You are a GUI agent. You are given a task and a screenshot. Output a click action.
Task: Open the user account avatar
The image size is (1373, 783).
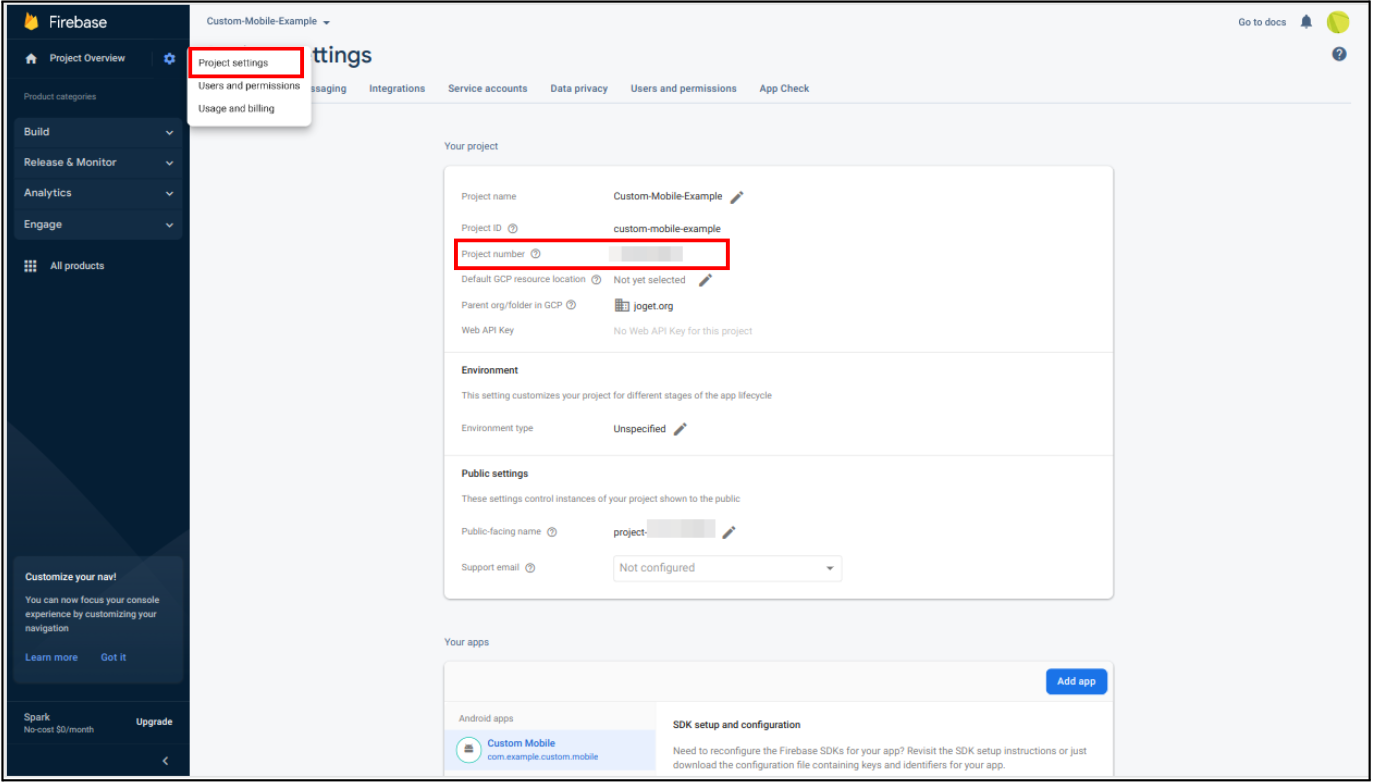(x=1338, y=22)
